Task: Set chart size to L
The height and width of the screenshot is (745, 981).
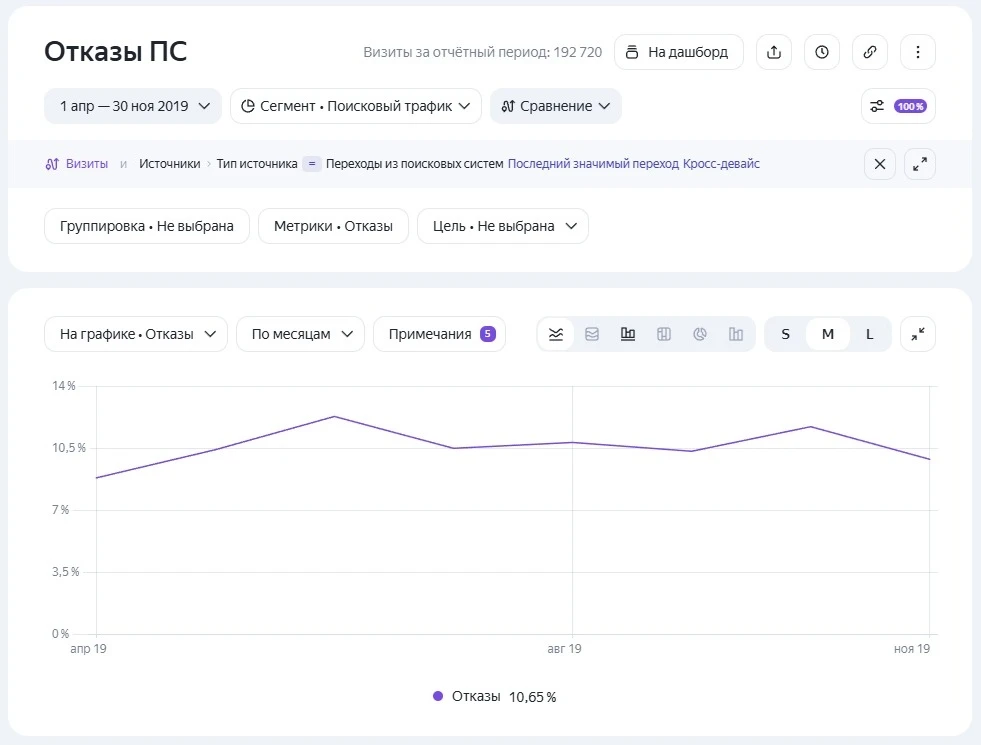Action: (870, 334)
